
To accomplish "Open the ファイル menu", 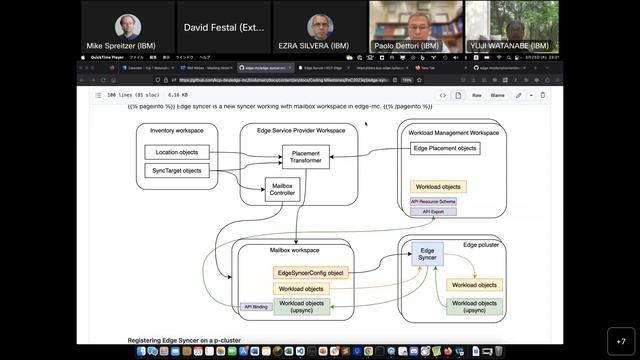I will [x=137, y=58].
